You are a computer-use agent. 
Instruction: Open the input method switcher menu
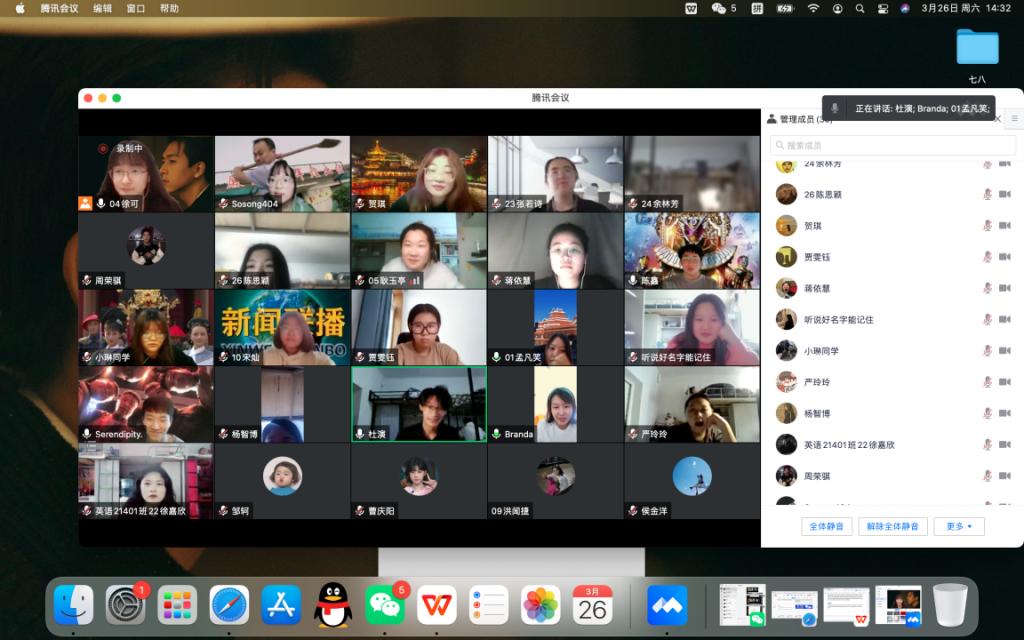tap(757, 8)
